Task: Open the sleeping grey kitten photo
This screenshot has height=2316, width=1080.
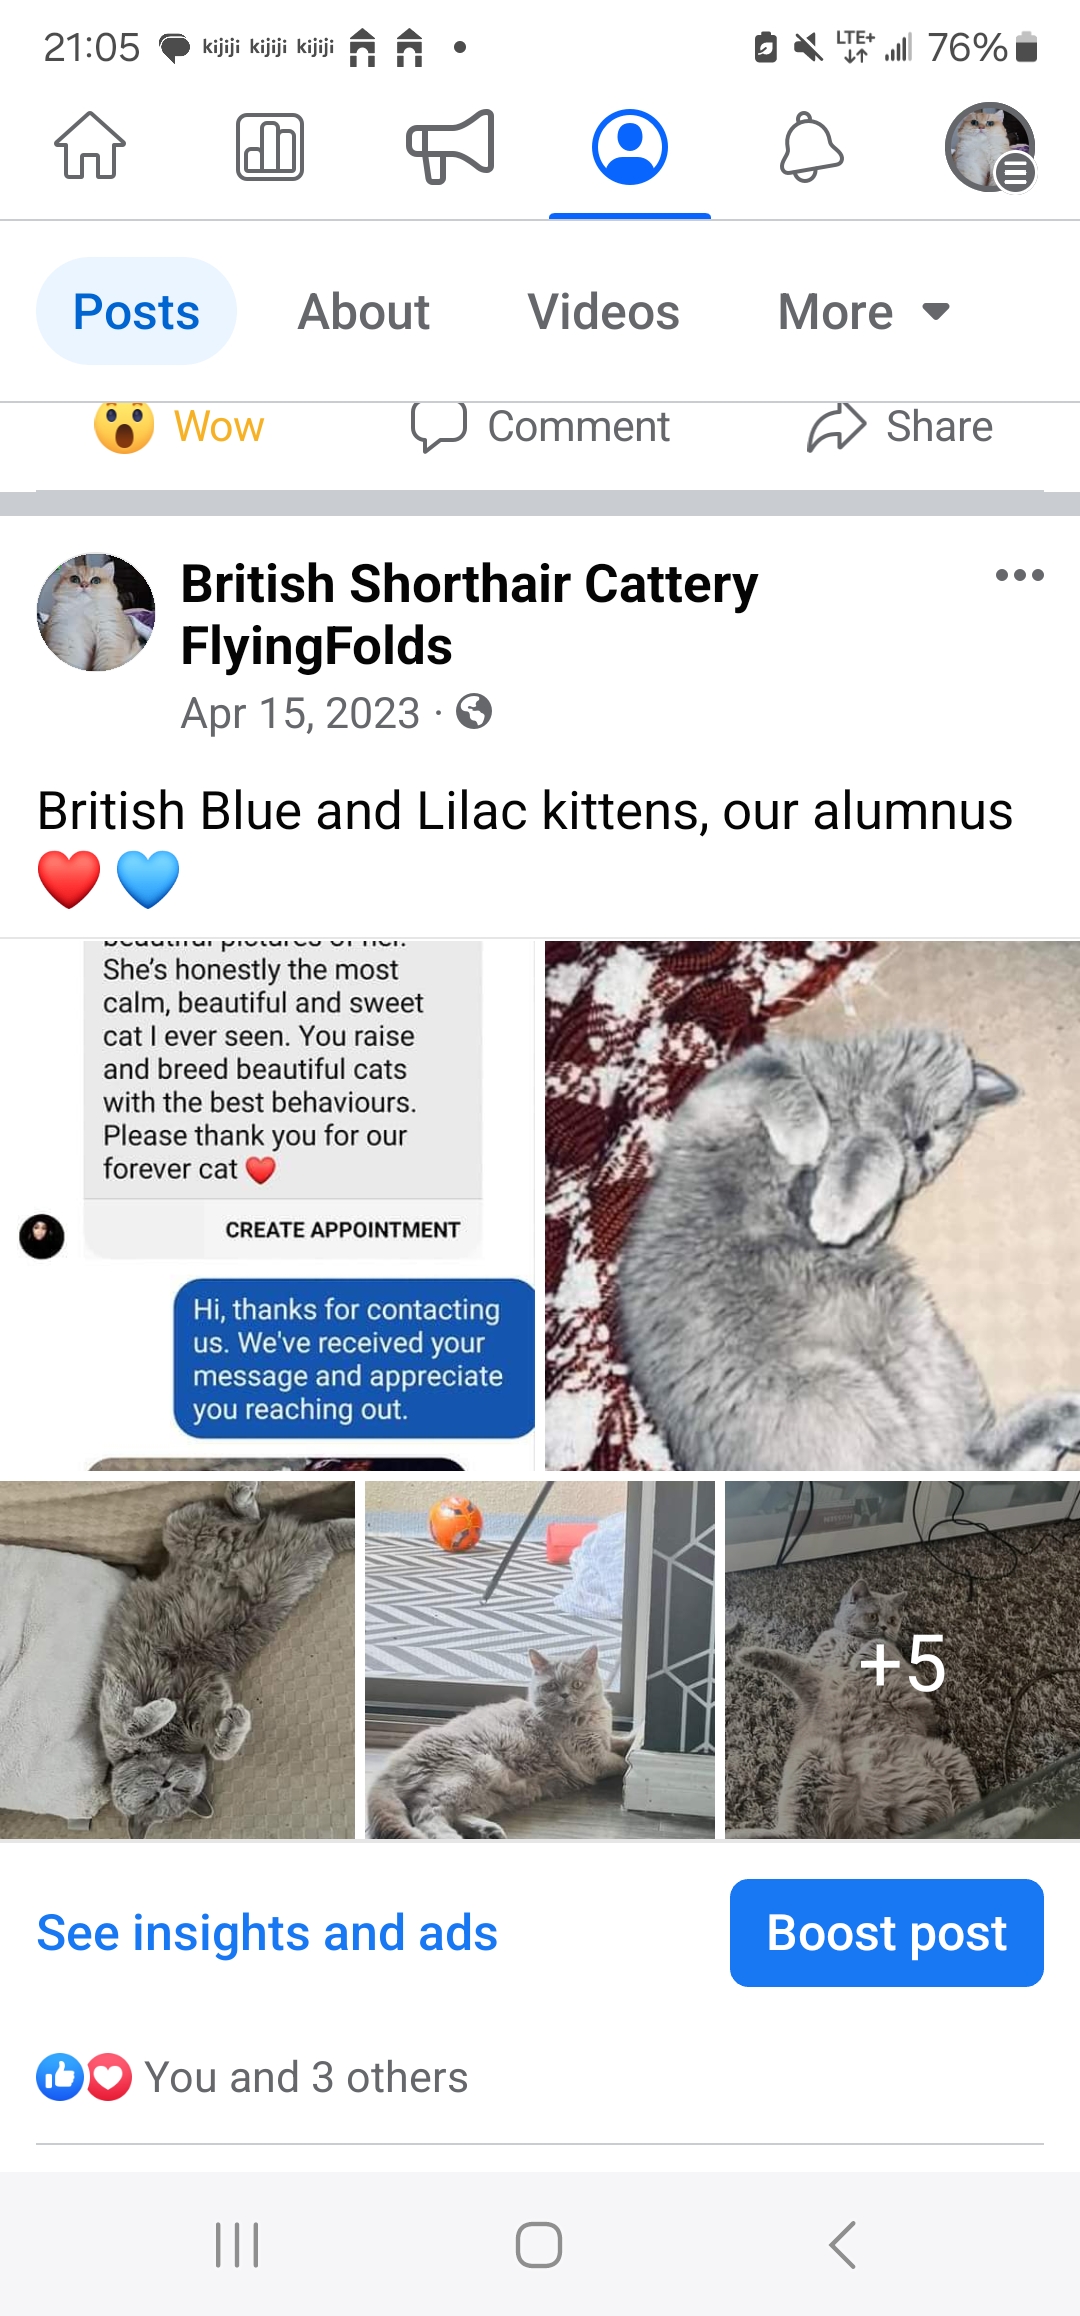Action: tap(812, 1205)
